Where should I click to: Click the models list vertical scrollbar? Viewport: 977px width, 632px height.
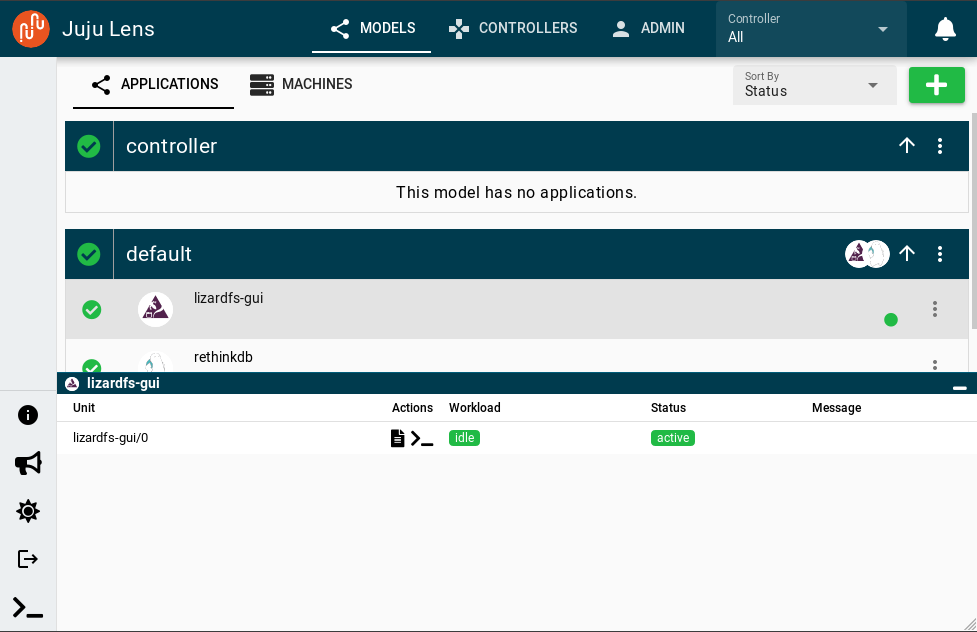973,221
